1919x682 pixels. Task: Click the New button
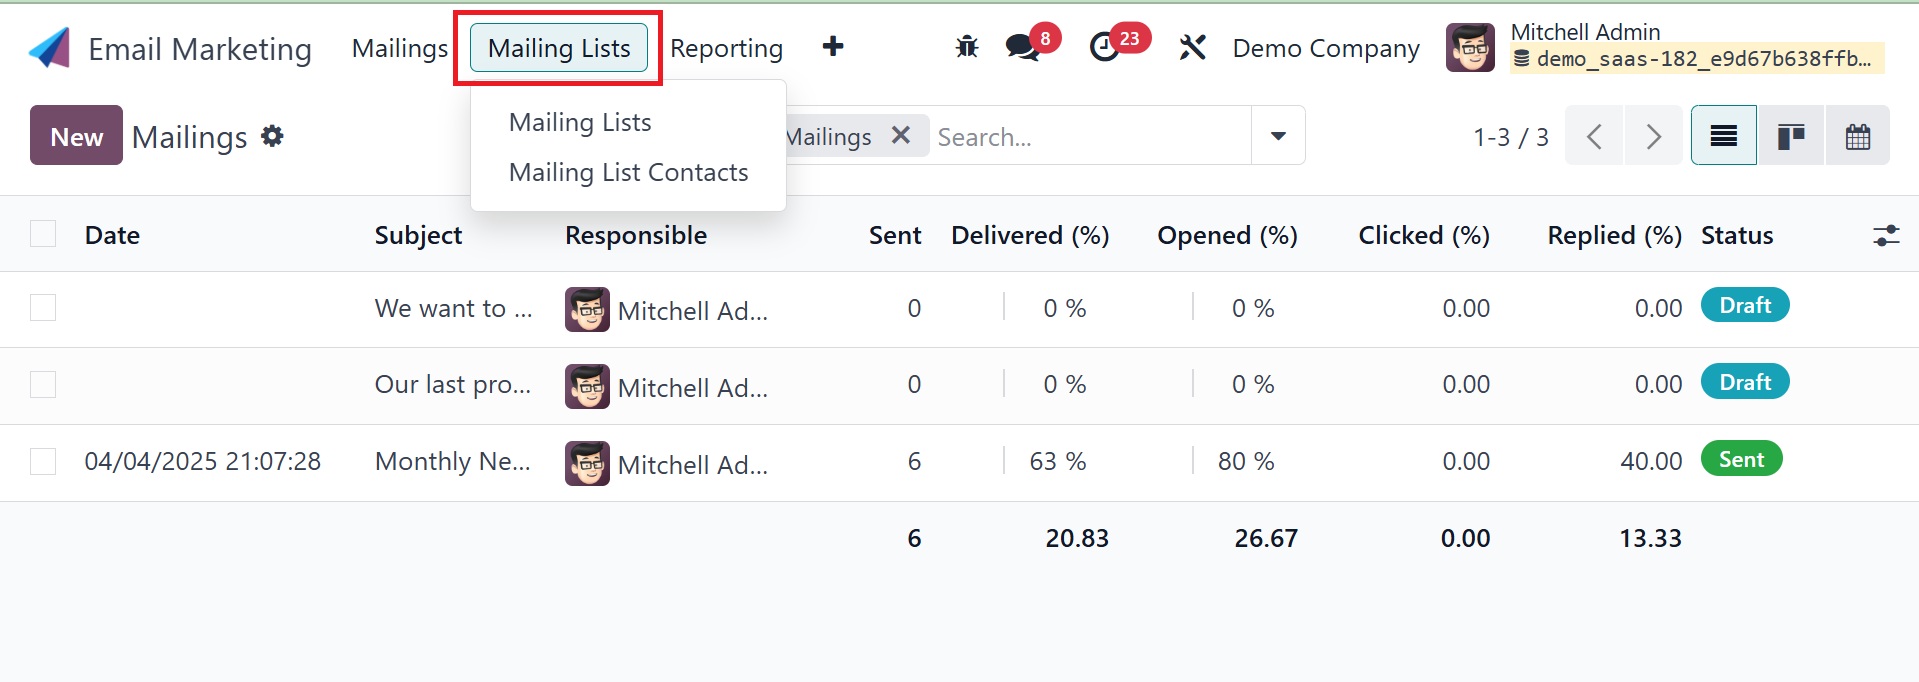tap(76, 136)
